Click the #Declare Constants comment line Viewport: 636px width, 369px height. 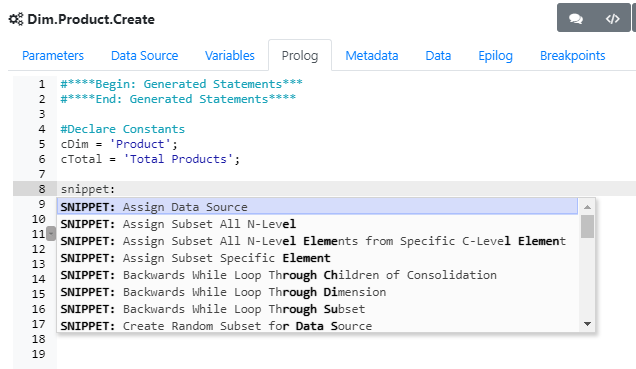click(x=122, y=129)
